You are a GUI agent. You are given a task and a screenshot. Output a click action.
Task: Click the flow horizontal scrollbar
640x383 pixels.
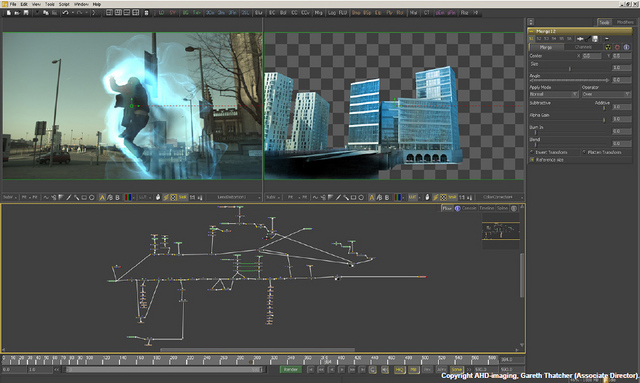[257, 350]
